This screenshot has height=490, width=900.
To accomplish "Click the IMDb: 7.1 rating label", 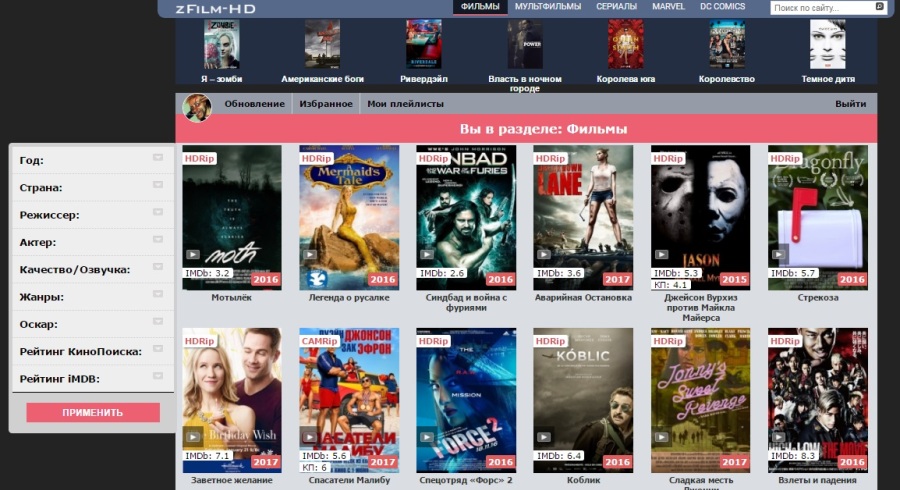I will (x=207, y=456).
